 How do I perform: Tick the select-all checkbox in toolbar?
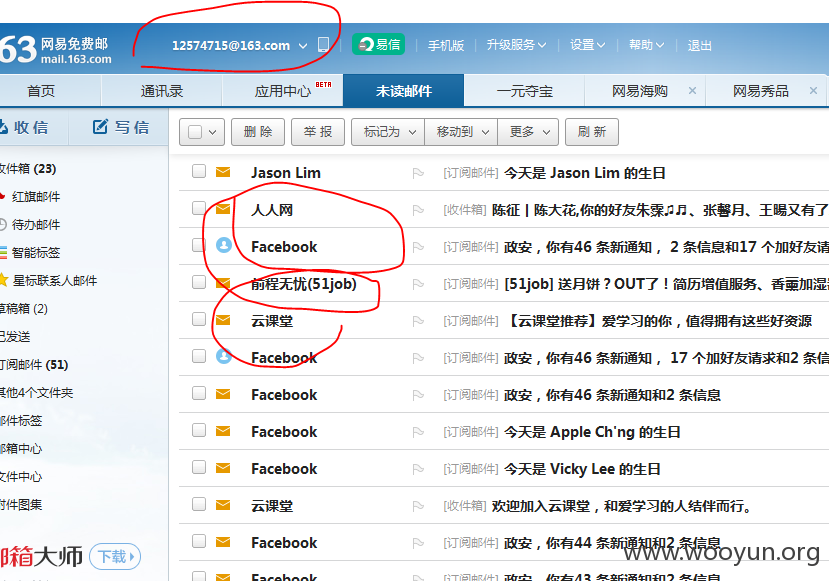click(195, 132)
